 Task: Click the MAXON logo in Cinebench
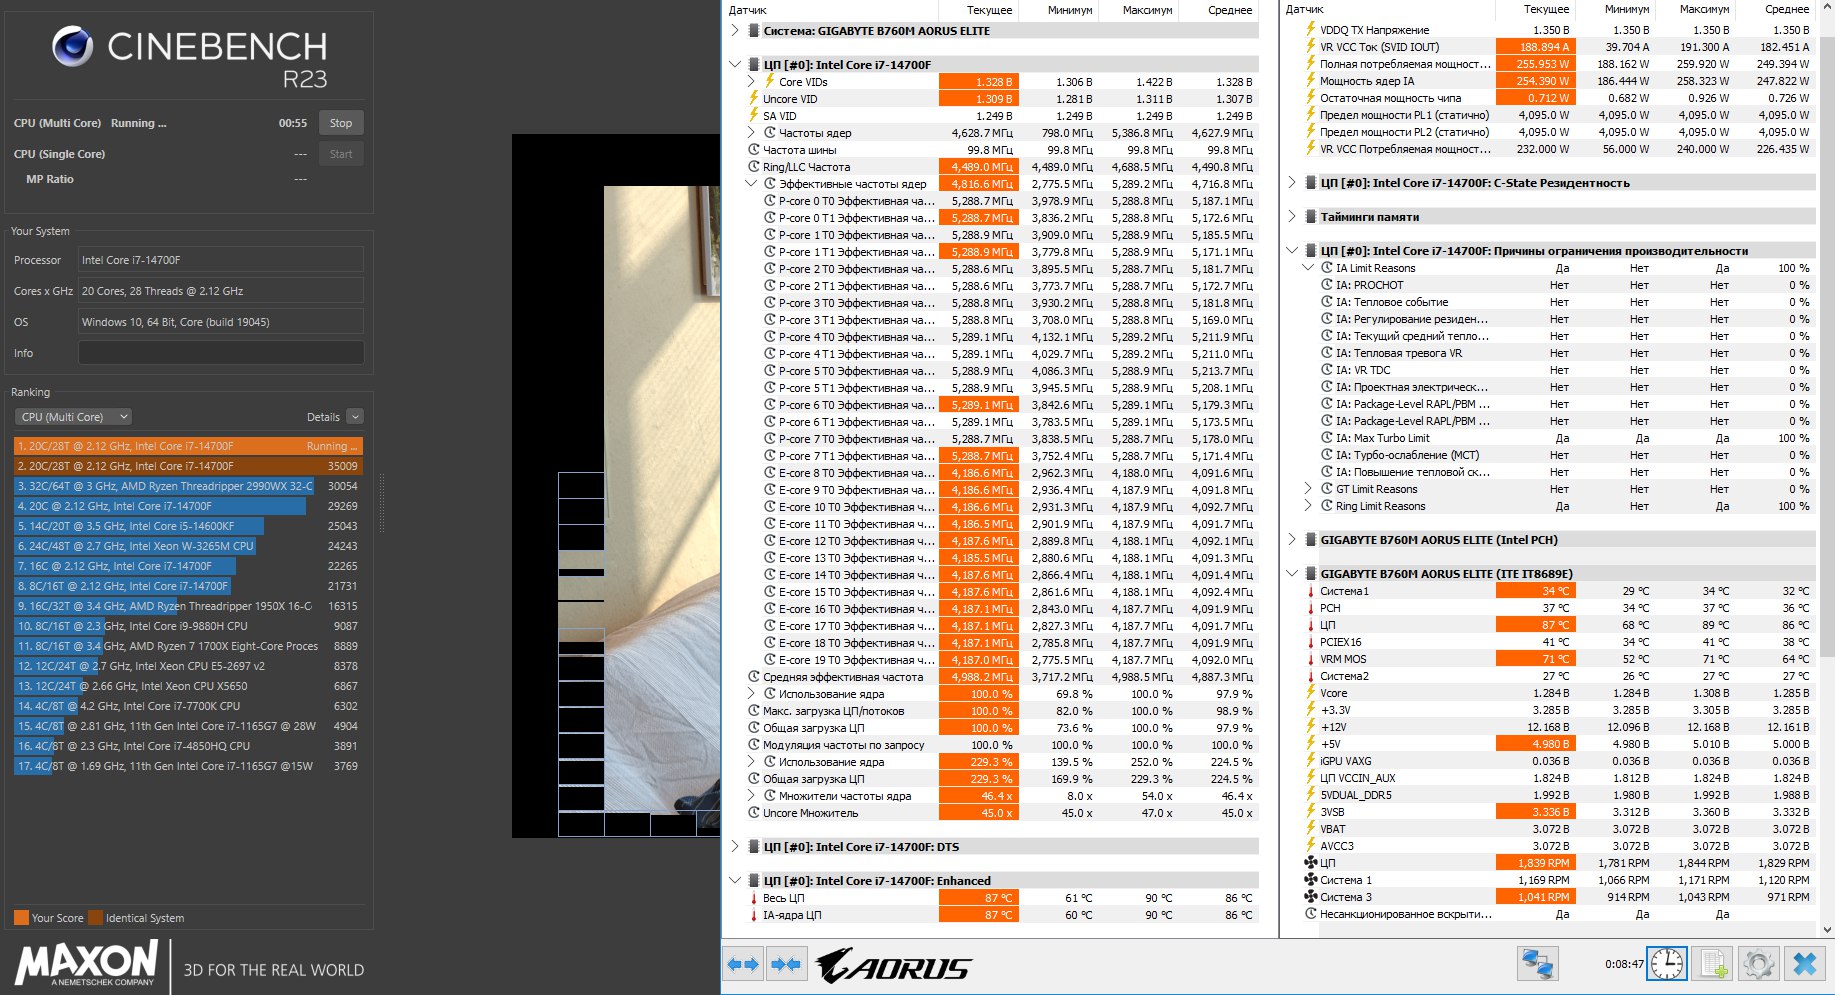(86, 964)
